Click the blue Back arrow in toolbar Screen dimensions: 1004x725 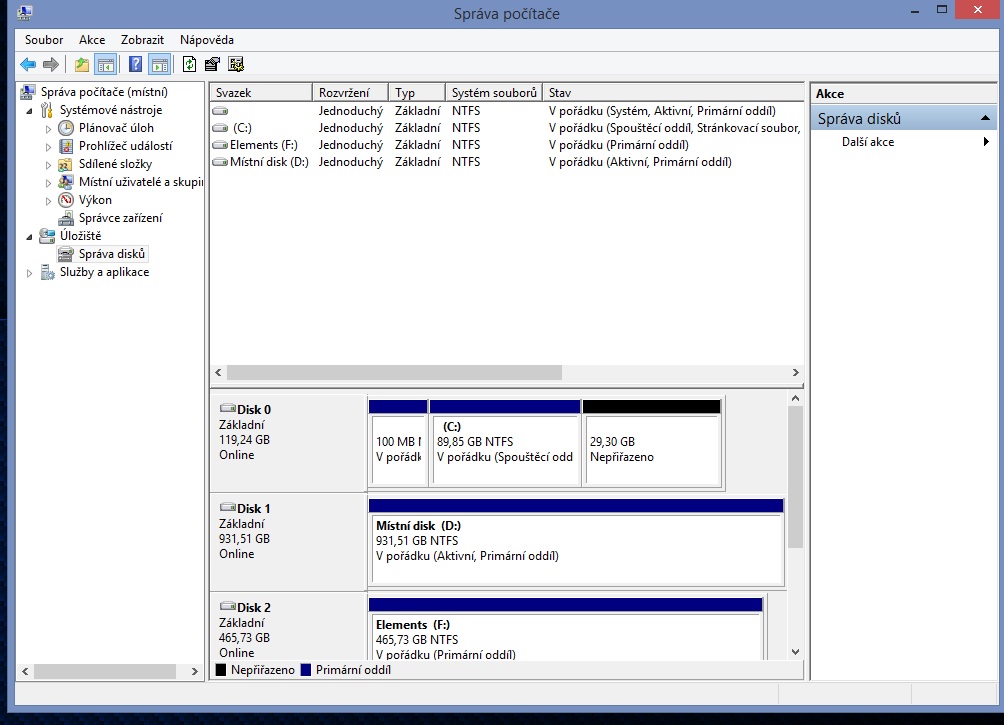pyautogui.click(x=27, y=65)
